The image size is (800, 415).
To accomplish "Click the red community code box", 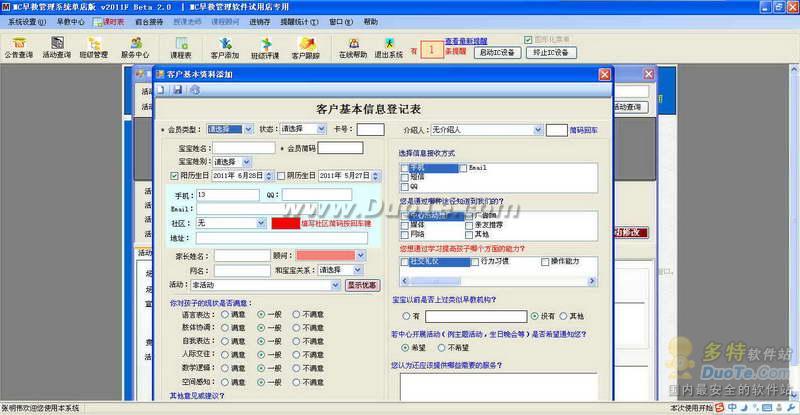I will pyautogui.click(x=286, y=224).
